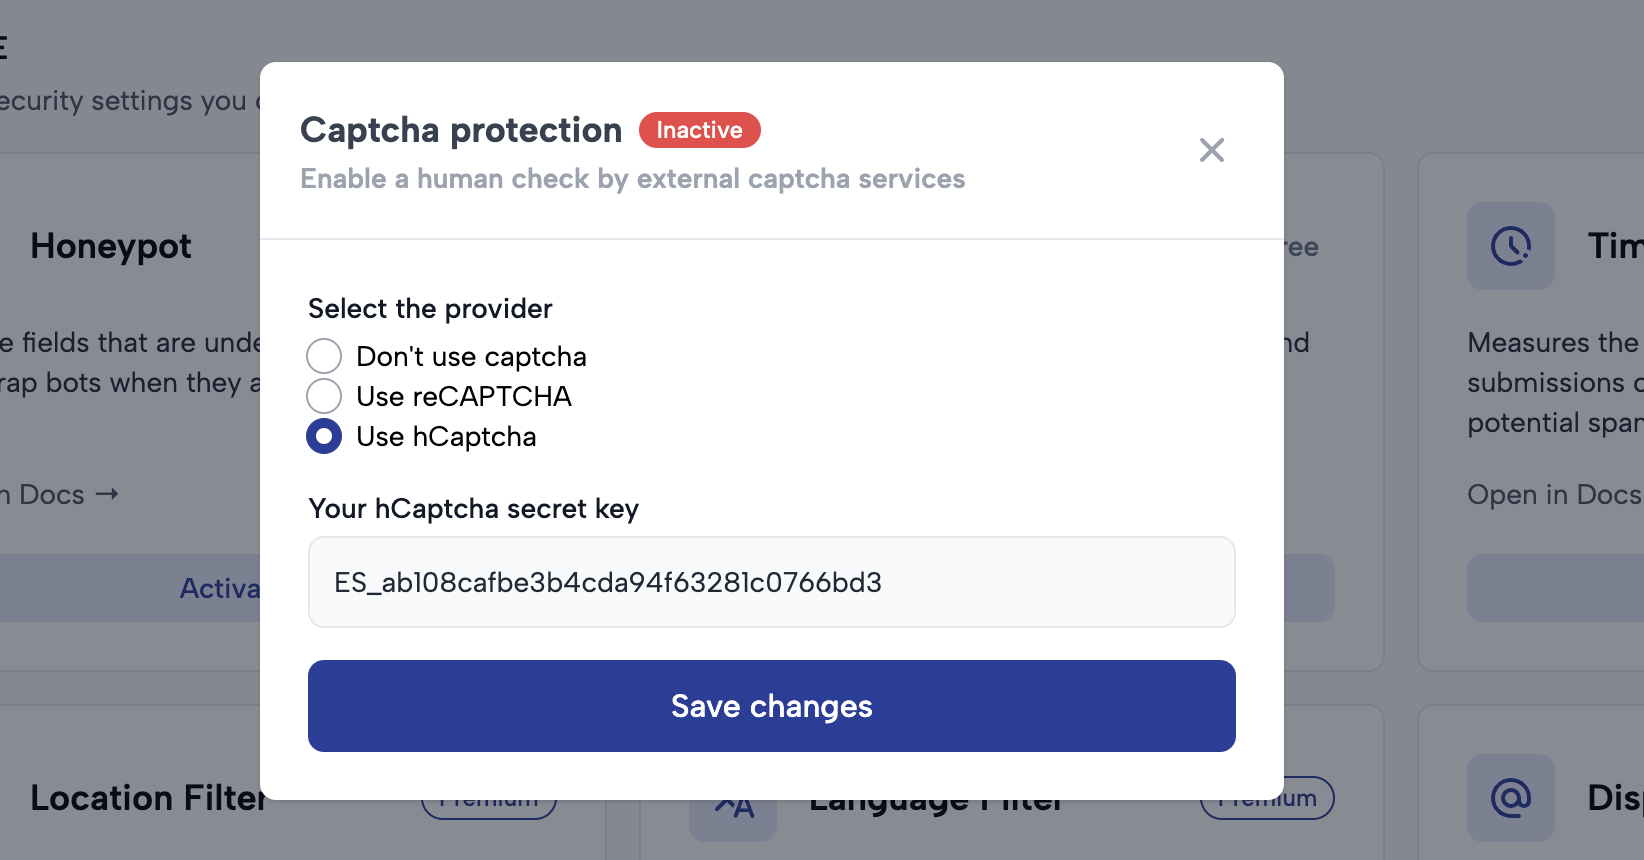This screenshot has width=1644, height=860.
Task: Click the Location Filter heading
Action: click(147, 797)
